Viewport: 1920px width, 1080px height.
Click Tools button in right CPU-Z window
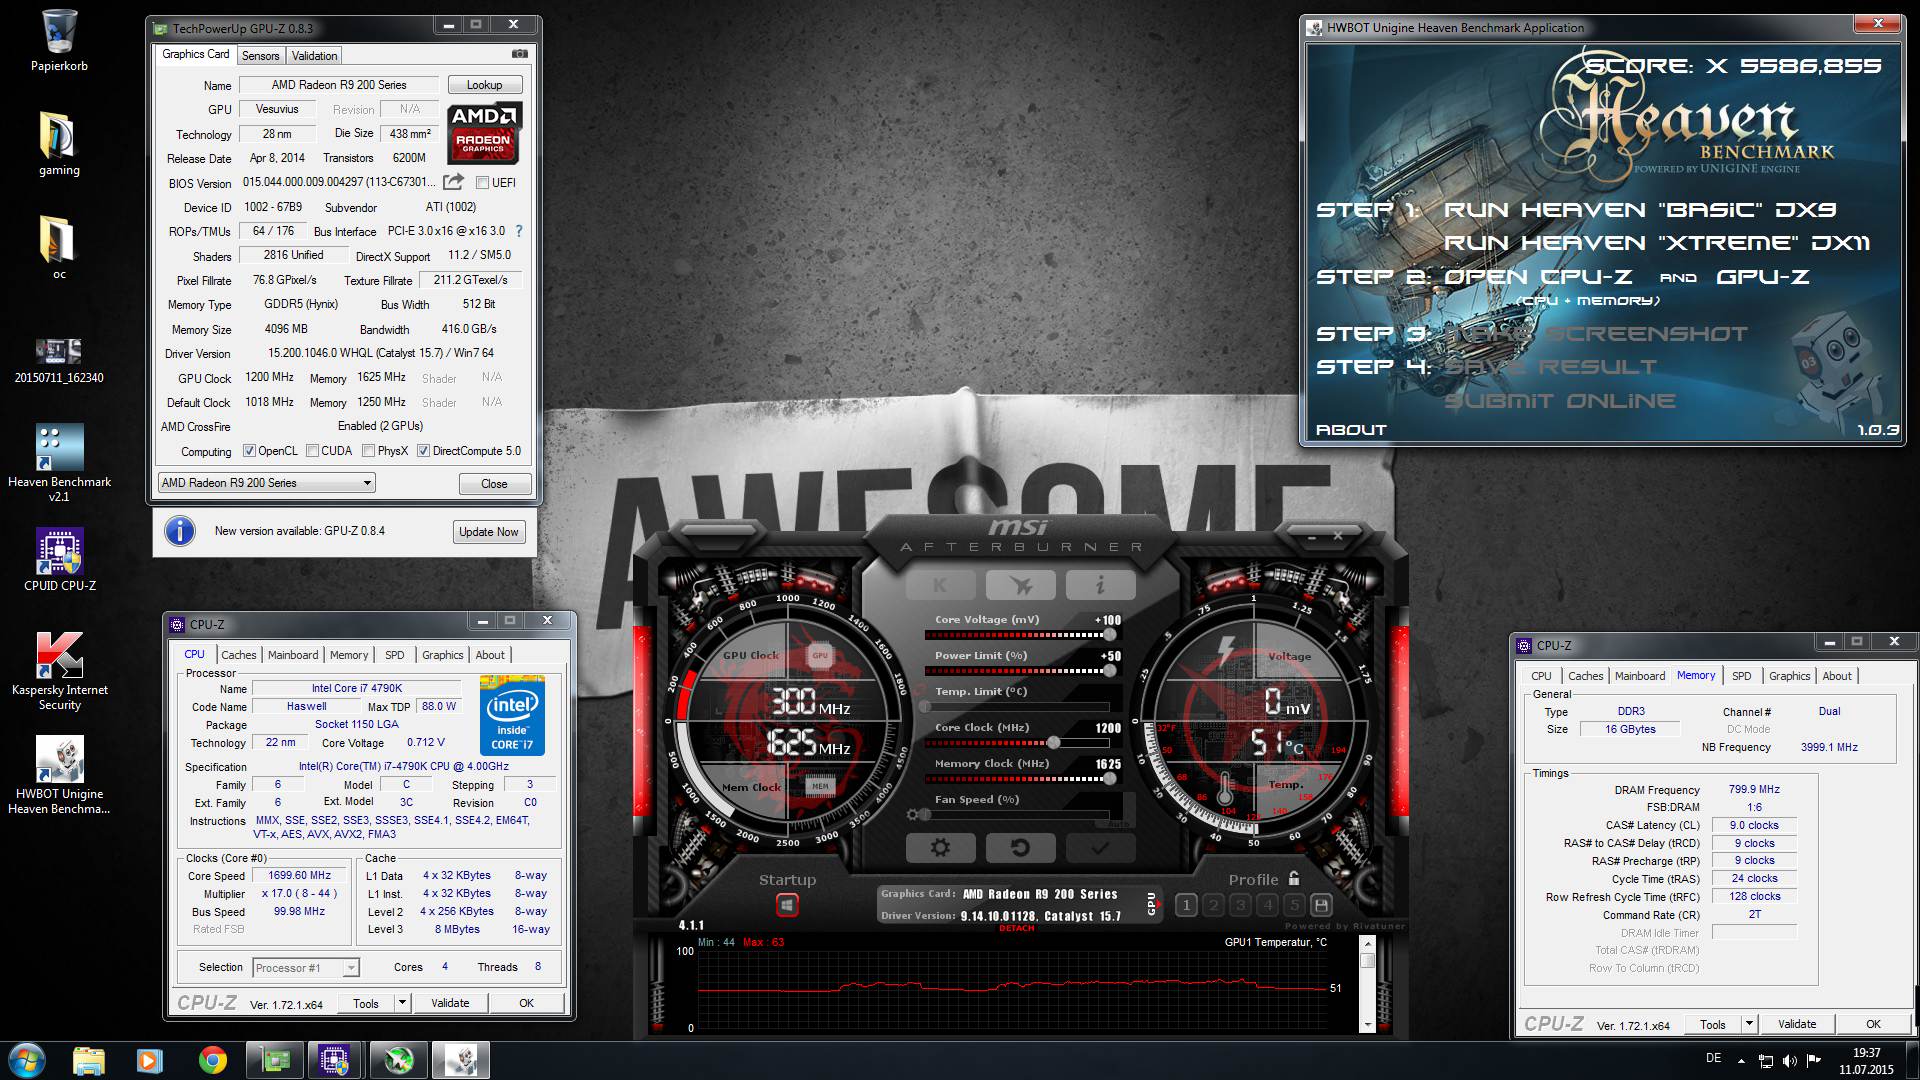click(x=1713, y=1024)
